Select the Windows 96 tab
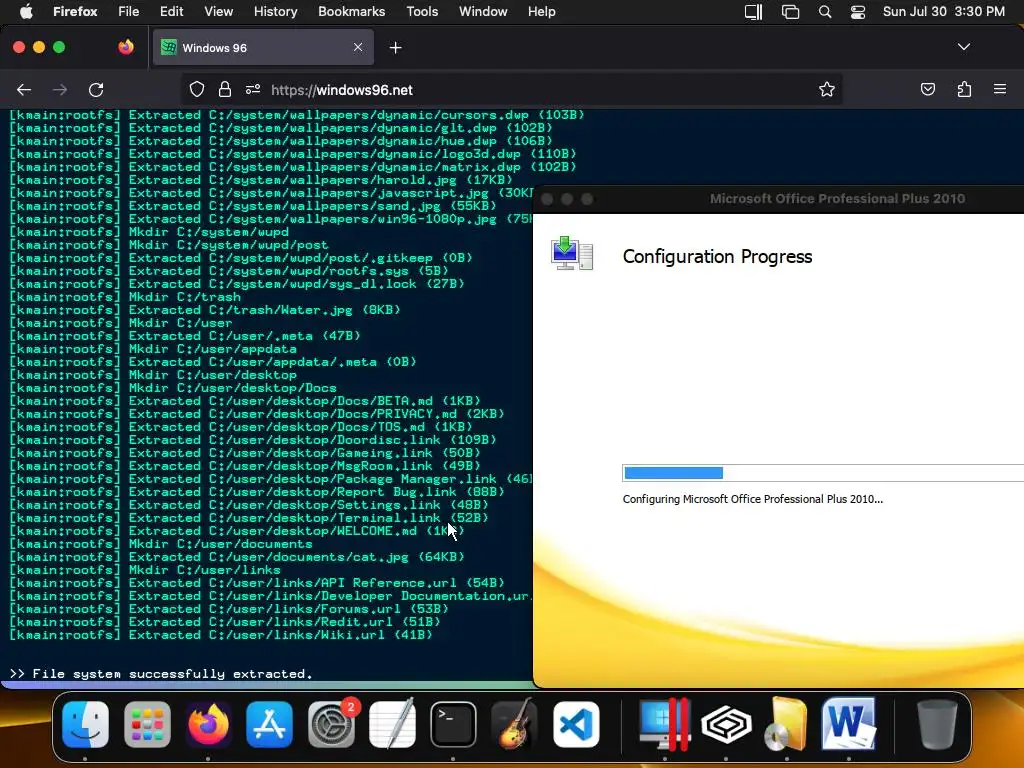Image resolution: width=1024 pixels, height=768 pixels. click(x=263, y=48)
